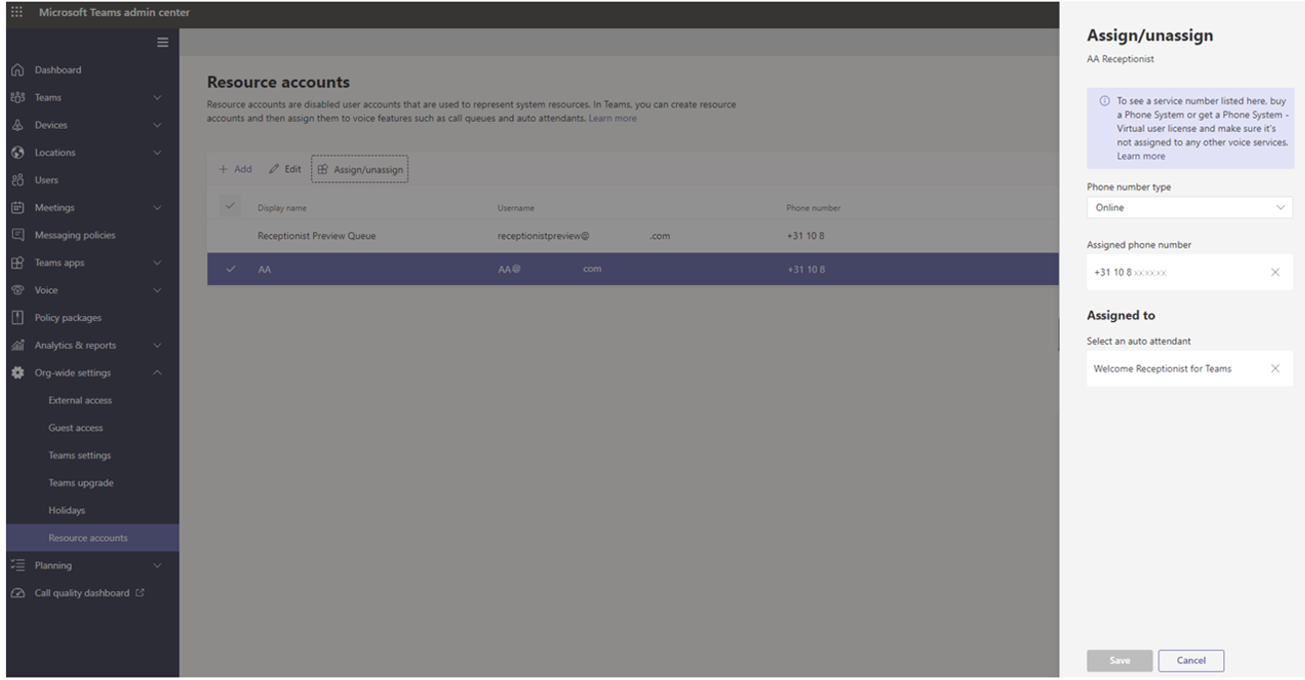Image resolution: width=1305 pixels, height=680 pixels.
Task: Toggle the select-all checkbox in table header
Action: point(231,206)
